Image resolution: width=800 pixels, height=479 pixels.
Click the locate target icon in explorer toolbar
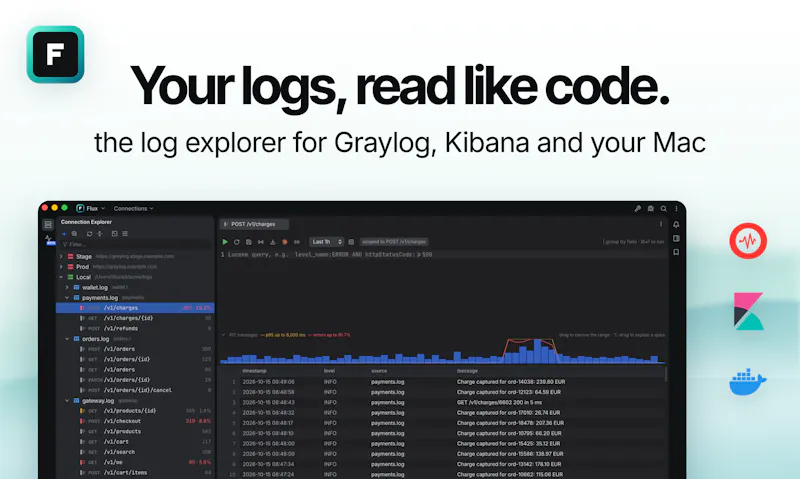(100, 234)
